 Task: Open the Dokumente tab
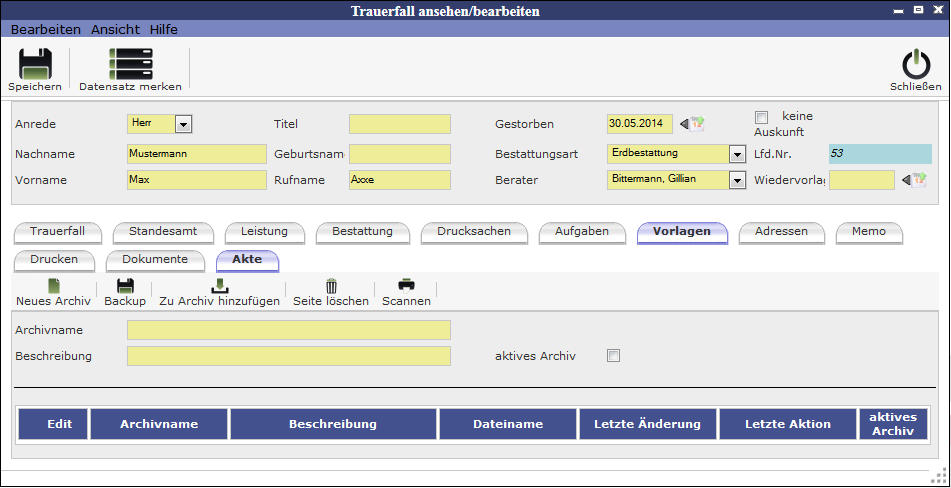point(155,259)
